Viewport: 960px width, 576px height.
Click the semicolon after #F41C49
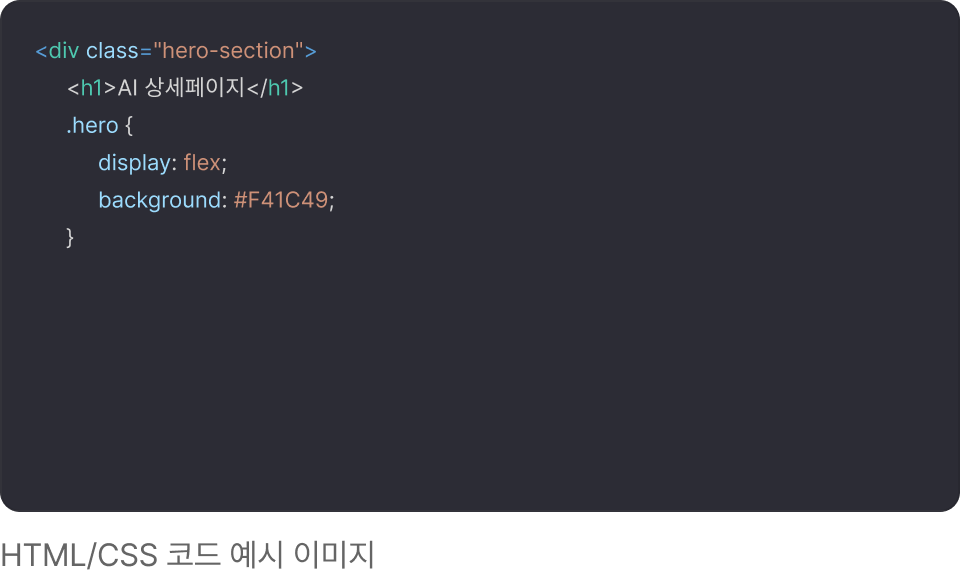(332, 200)
